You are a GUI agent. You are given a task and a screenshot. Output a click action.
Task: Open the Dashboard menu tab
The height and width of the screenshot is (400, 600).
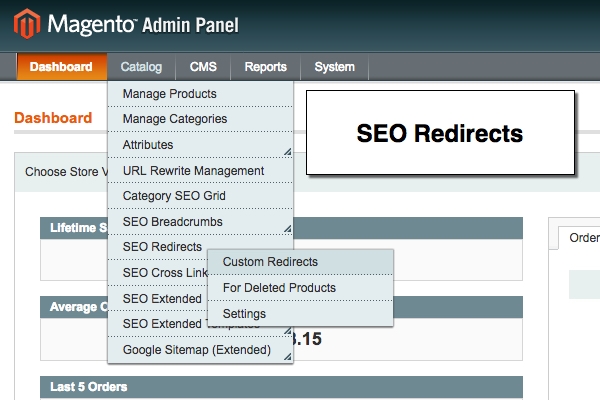(x=61, y=67)
